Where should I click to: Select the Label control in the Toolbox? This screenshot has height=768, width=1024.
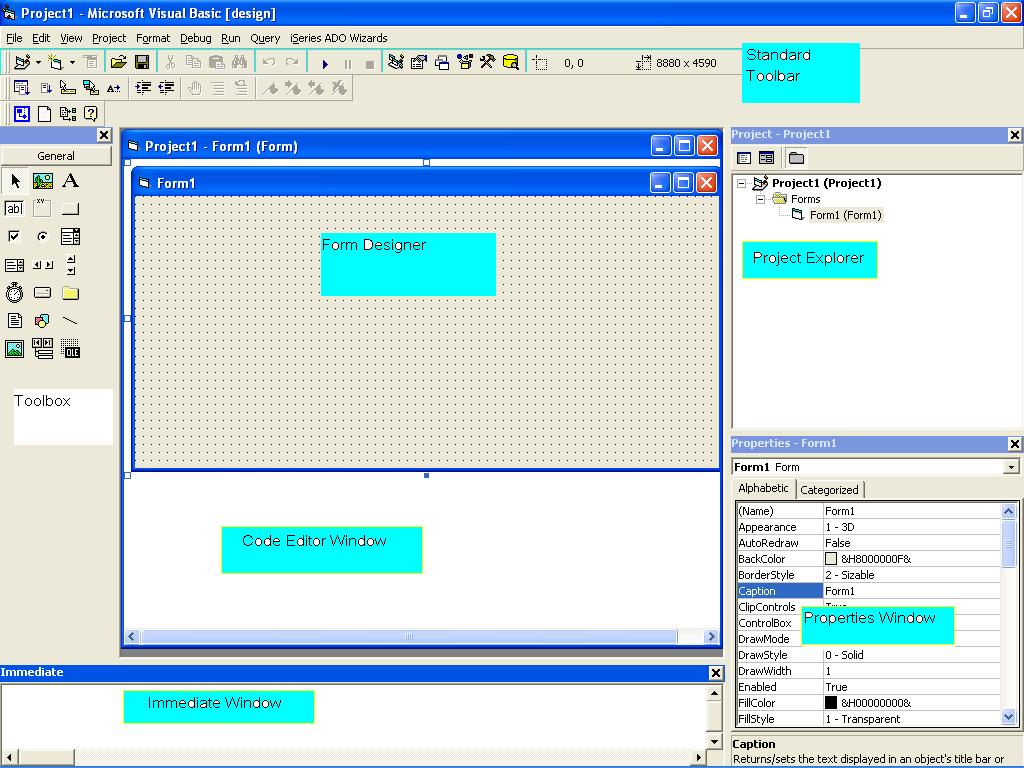[x=71, y=181]
